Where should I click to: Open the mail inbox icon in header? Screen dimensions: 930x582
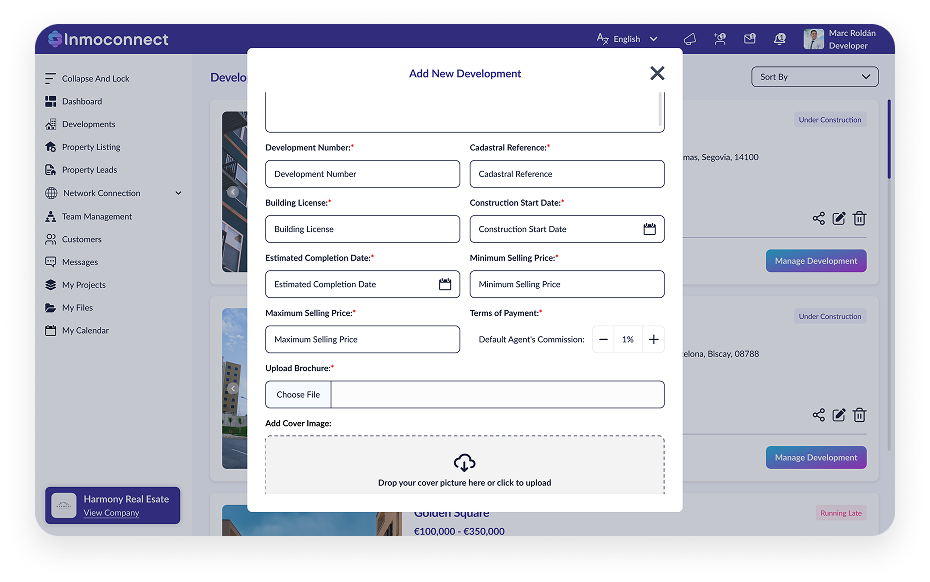(x=750, y=39)
